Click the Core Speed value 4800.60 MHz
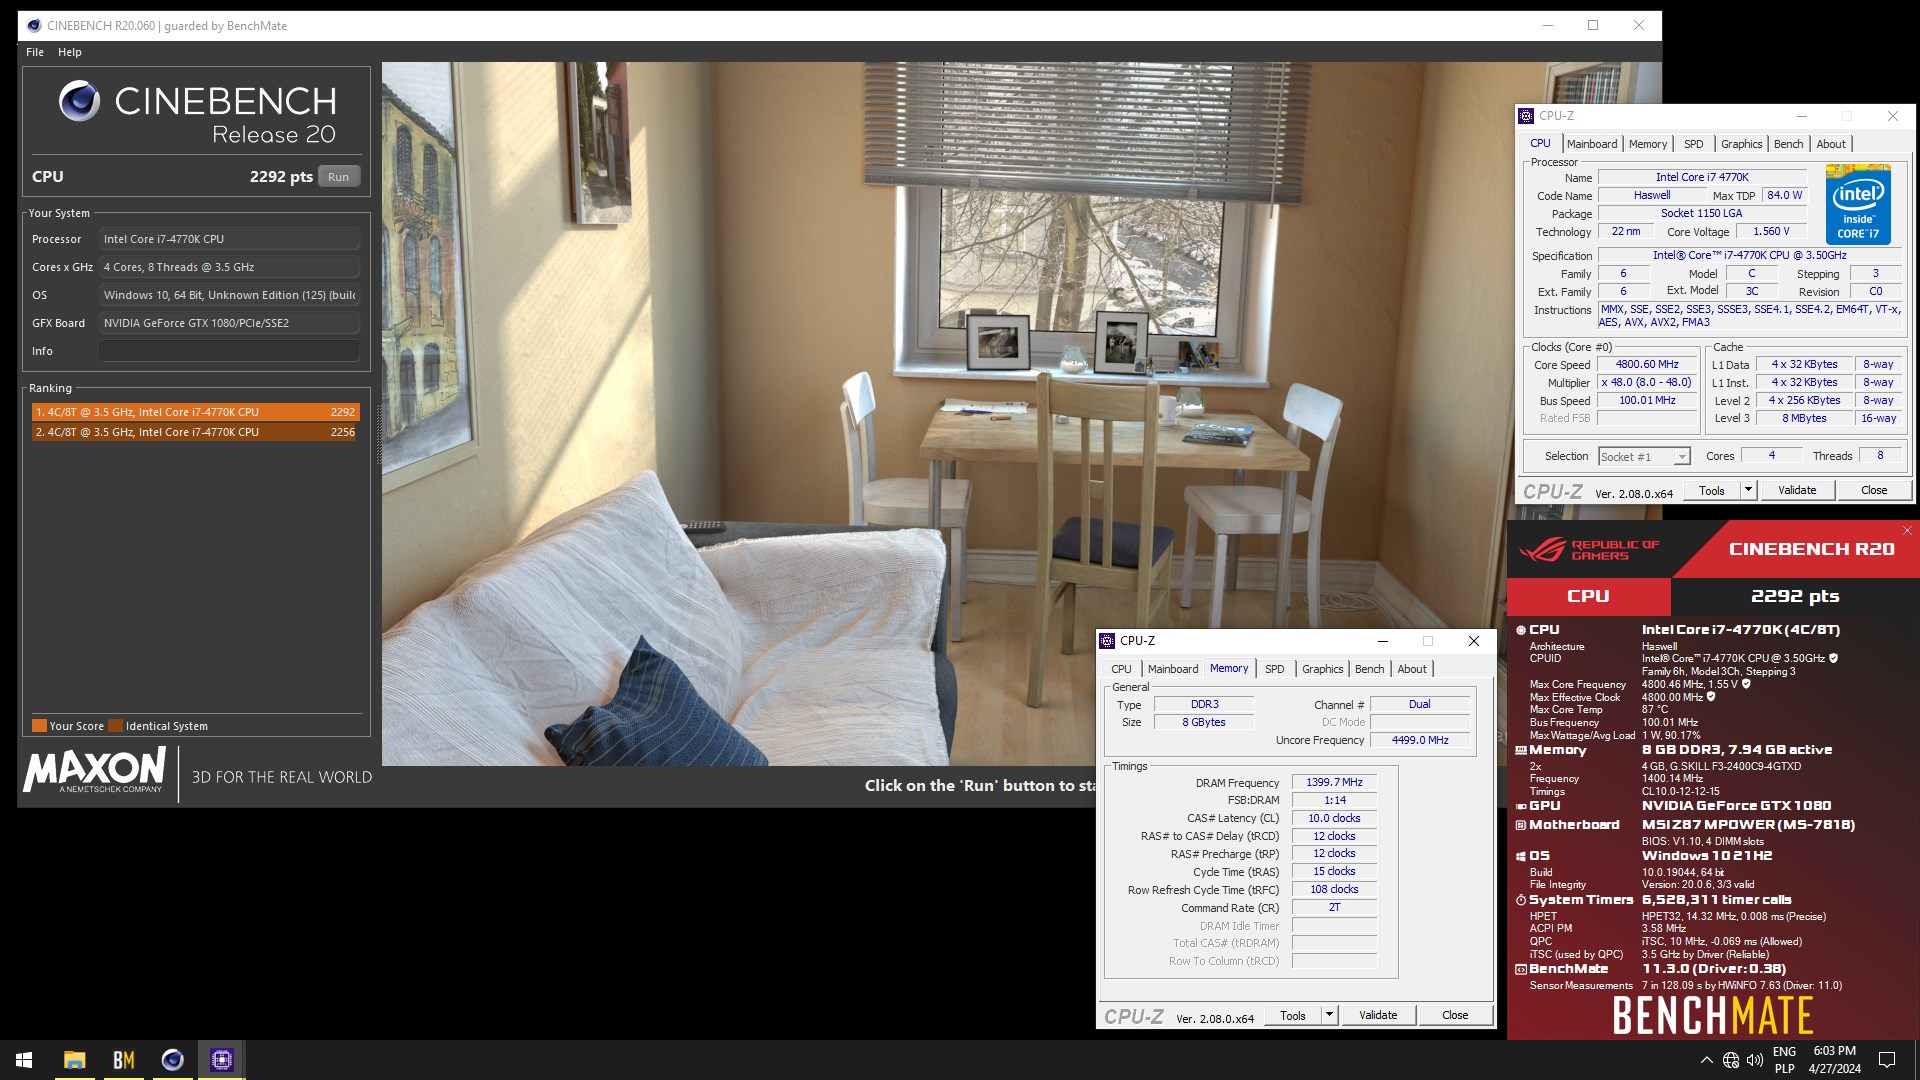The image size is (1920, 1080). pyautogui.click(x=1647, y=365)
